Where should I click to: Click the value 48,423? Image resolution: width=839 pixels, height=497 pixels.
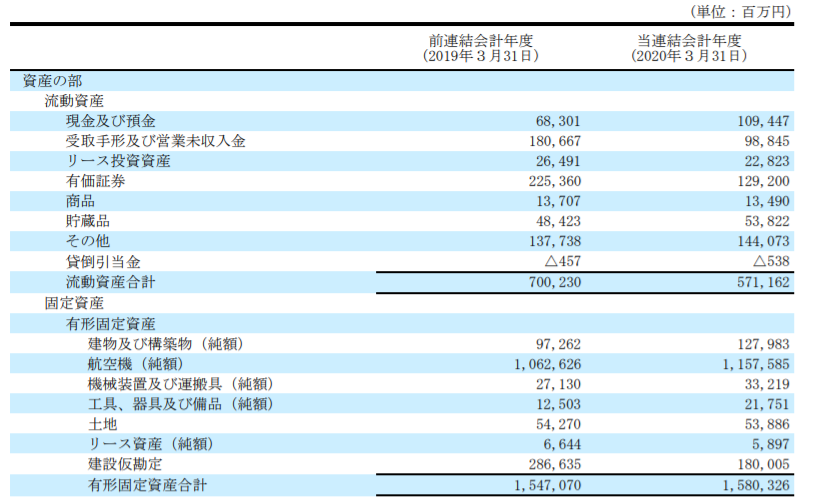[558, 221]
